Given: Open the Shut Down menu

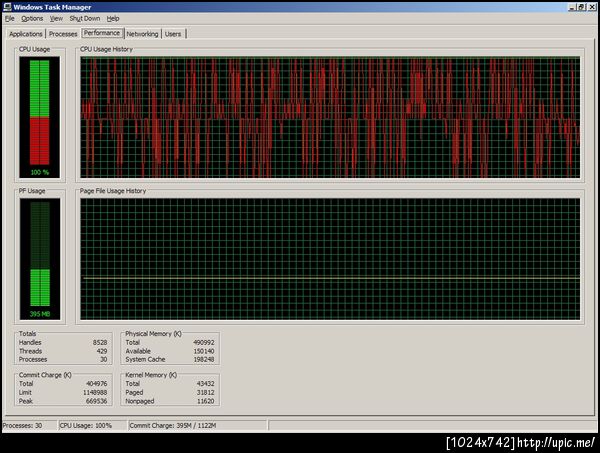Looking at the screenshot, I should tap(85, 18).
